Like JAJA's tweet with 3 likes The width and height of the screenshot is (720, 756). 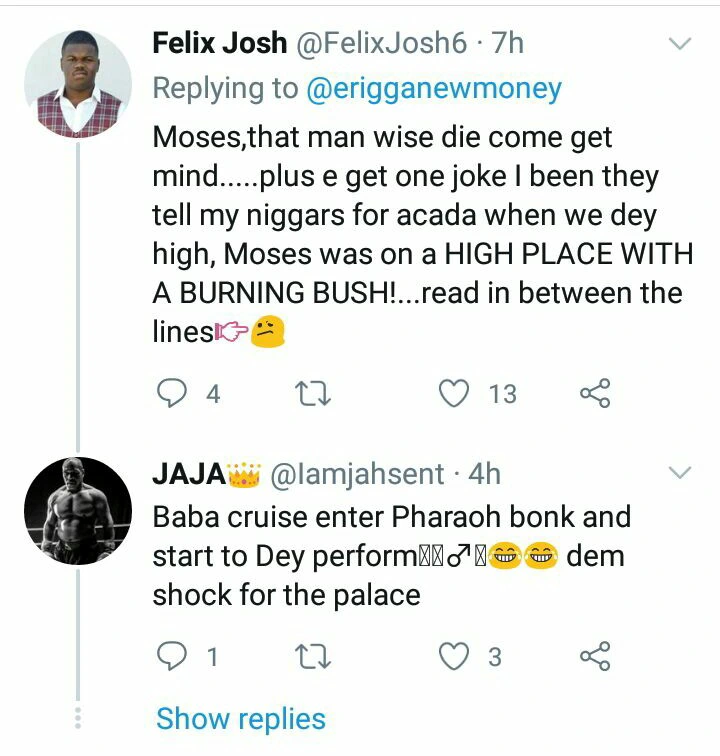[455, 656]
